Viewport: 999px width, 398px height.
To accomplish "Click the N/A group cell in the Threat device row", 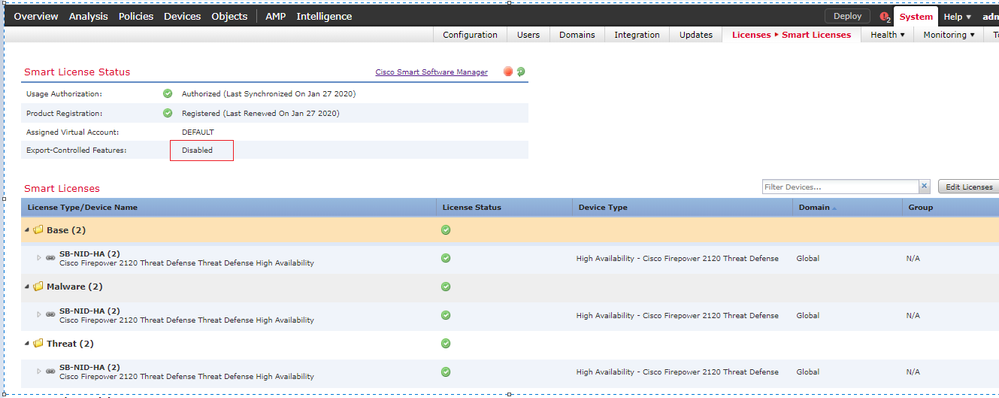I will [912, 372].
